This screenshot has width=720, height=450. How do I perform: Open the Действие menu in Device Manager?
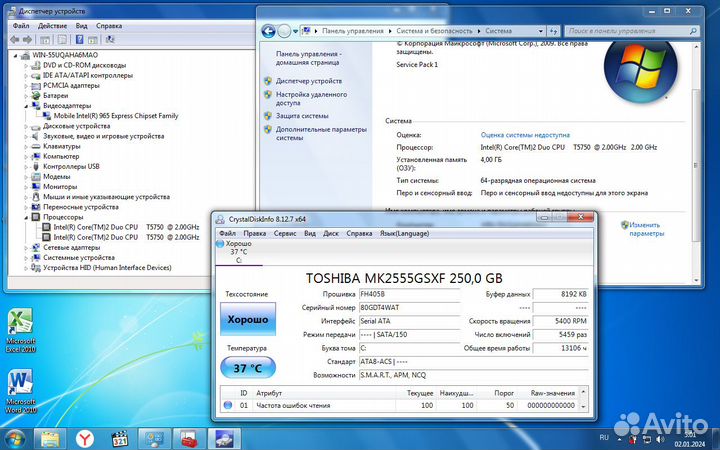pos(52,26)
